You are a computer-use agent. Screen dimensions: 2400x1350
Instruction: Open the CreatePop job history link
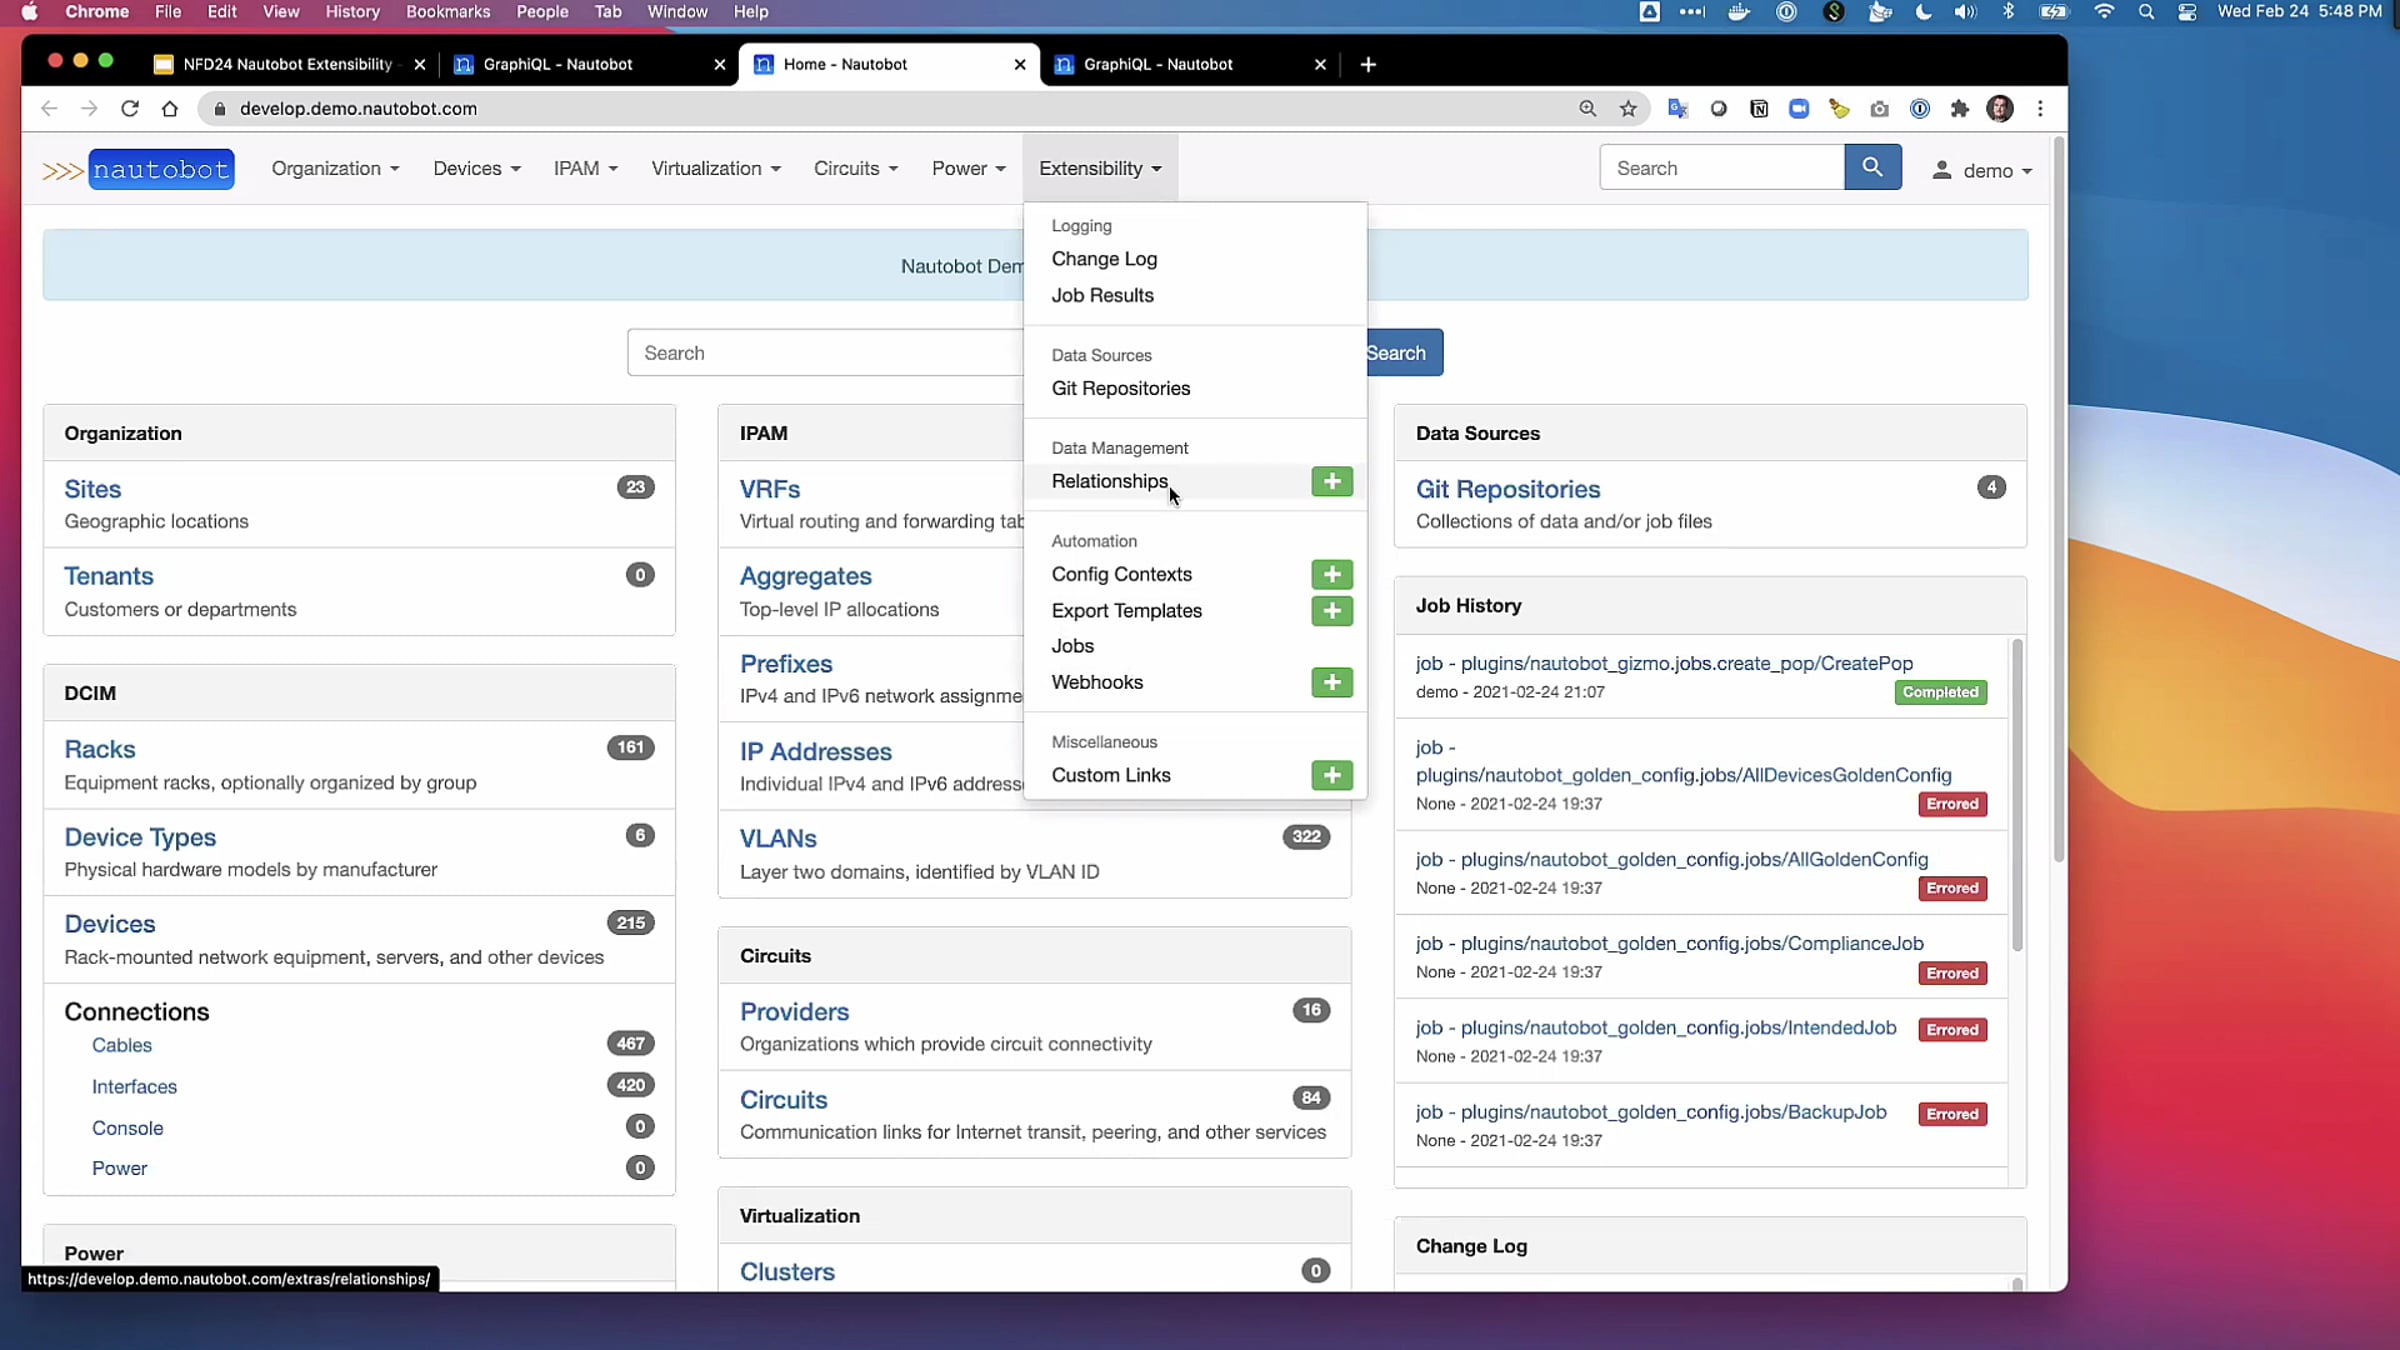[x=1664, y=663]
